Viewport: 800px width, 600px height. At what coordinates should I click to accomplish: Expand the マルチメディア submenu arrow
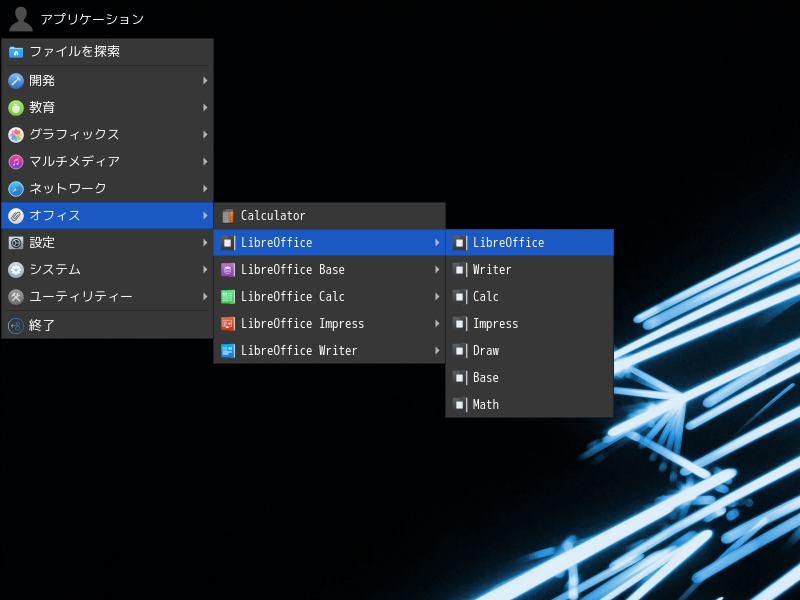coord(205,162)
